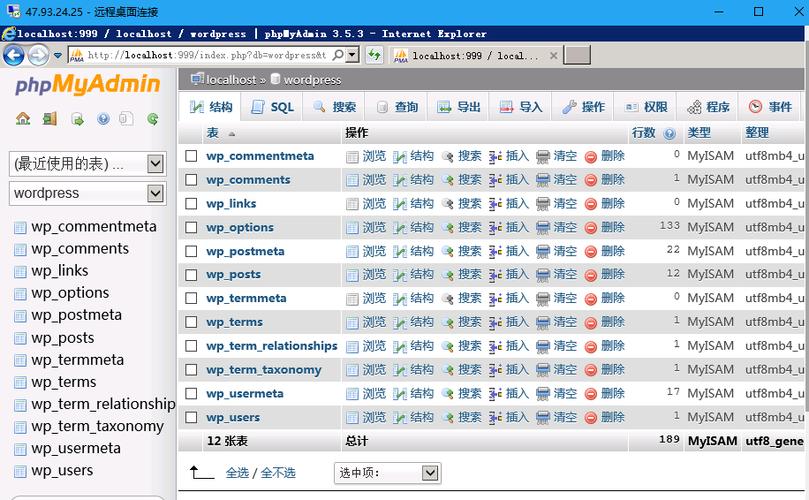The image size is (809, 500).
Task: Open the phpMyAdmin documentation help icon
Action: [x=103, y=119]
